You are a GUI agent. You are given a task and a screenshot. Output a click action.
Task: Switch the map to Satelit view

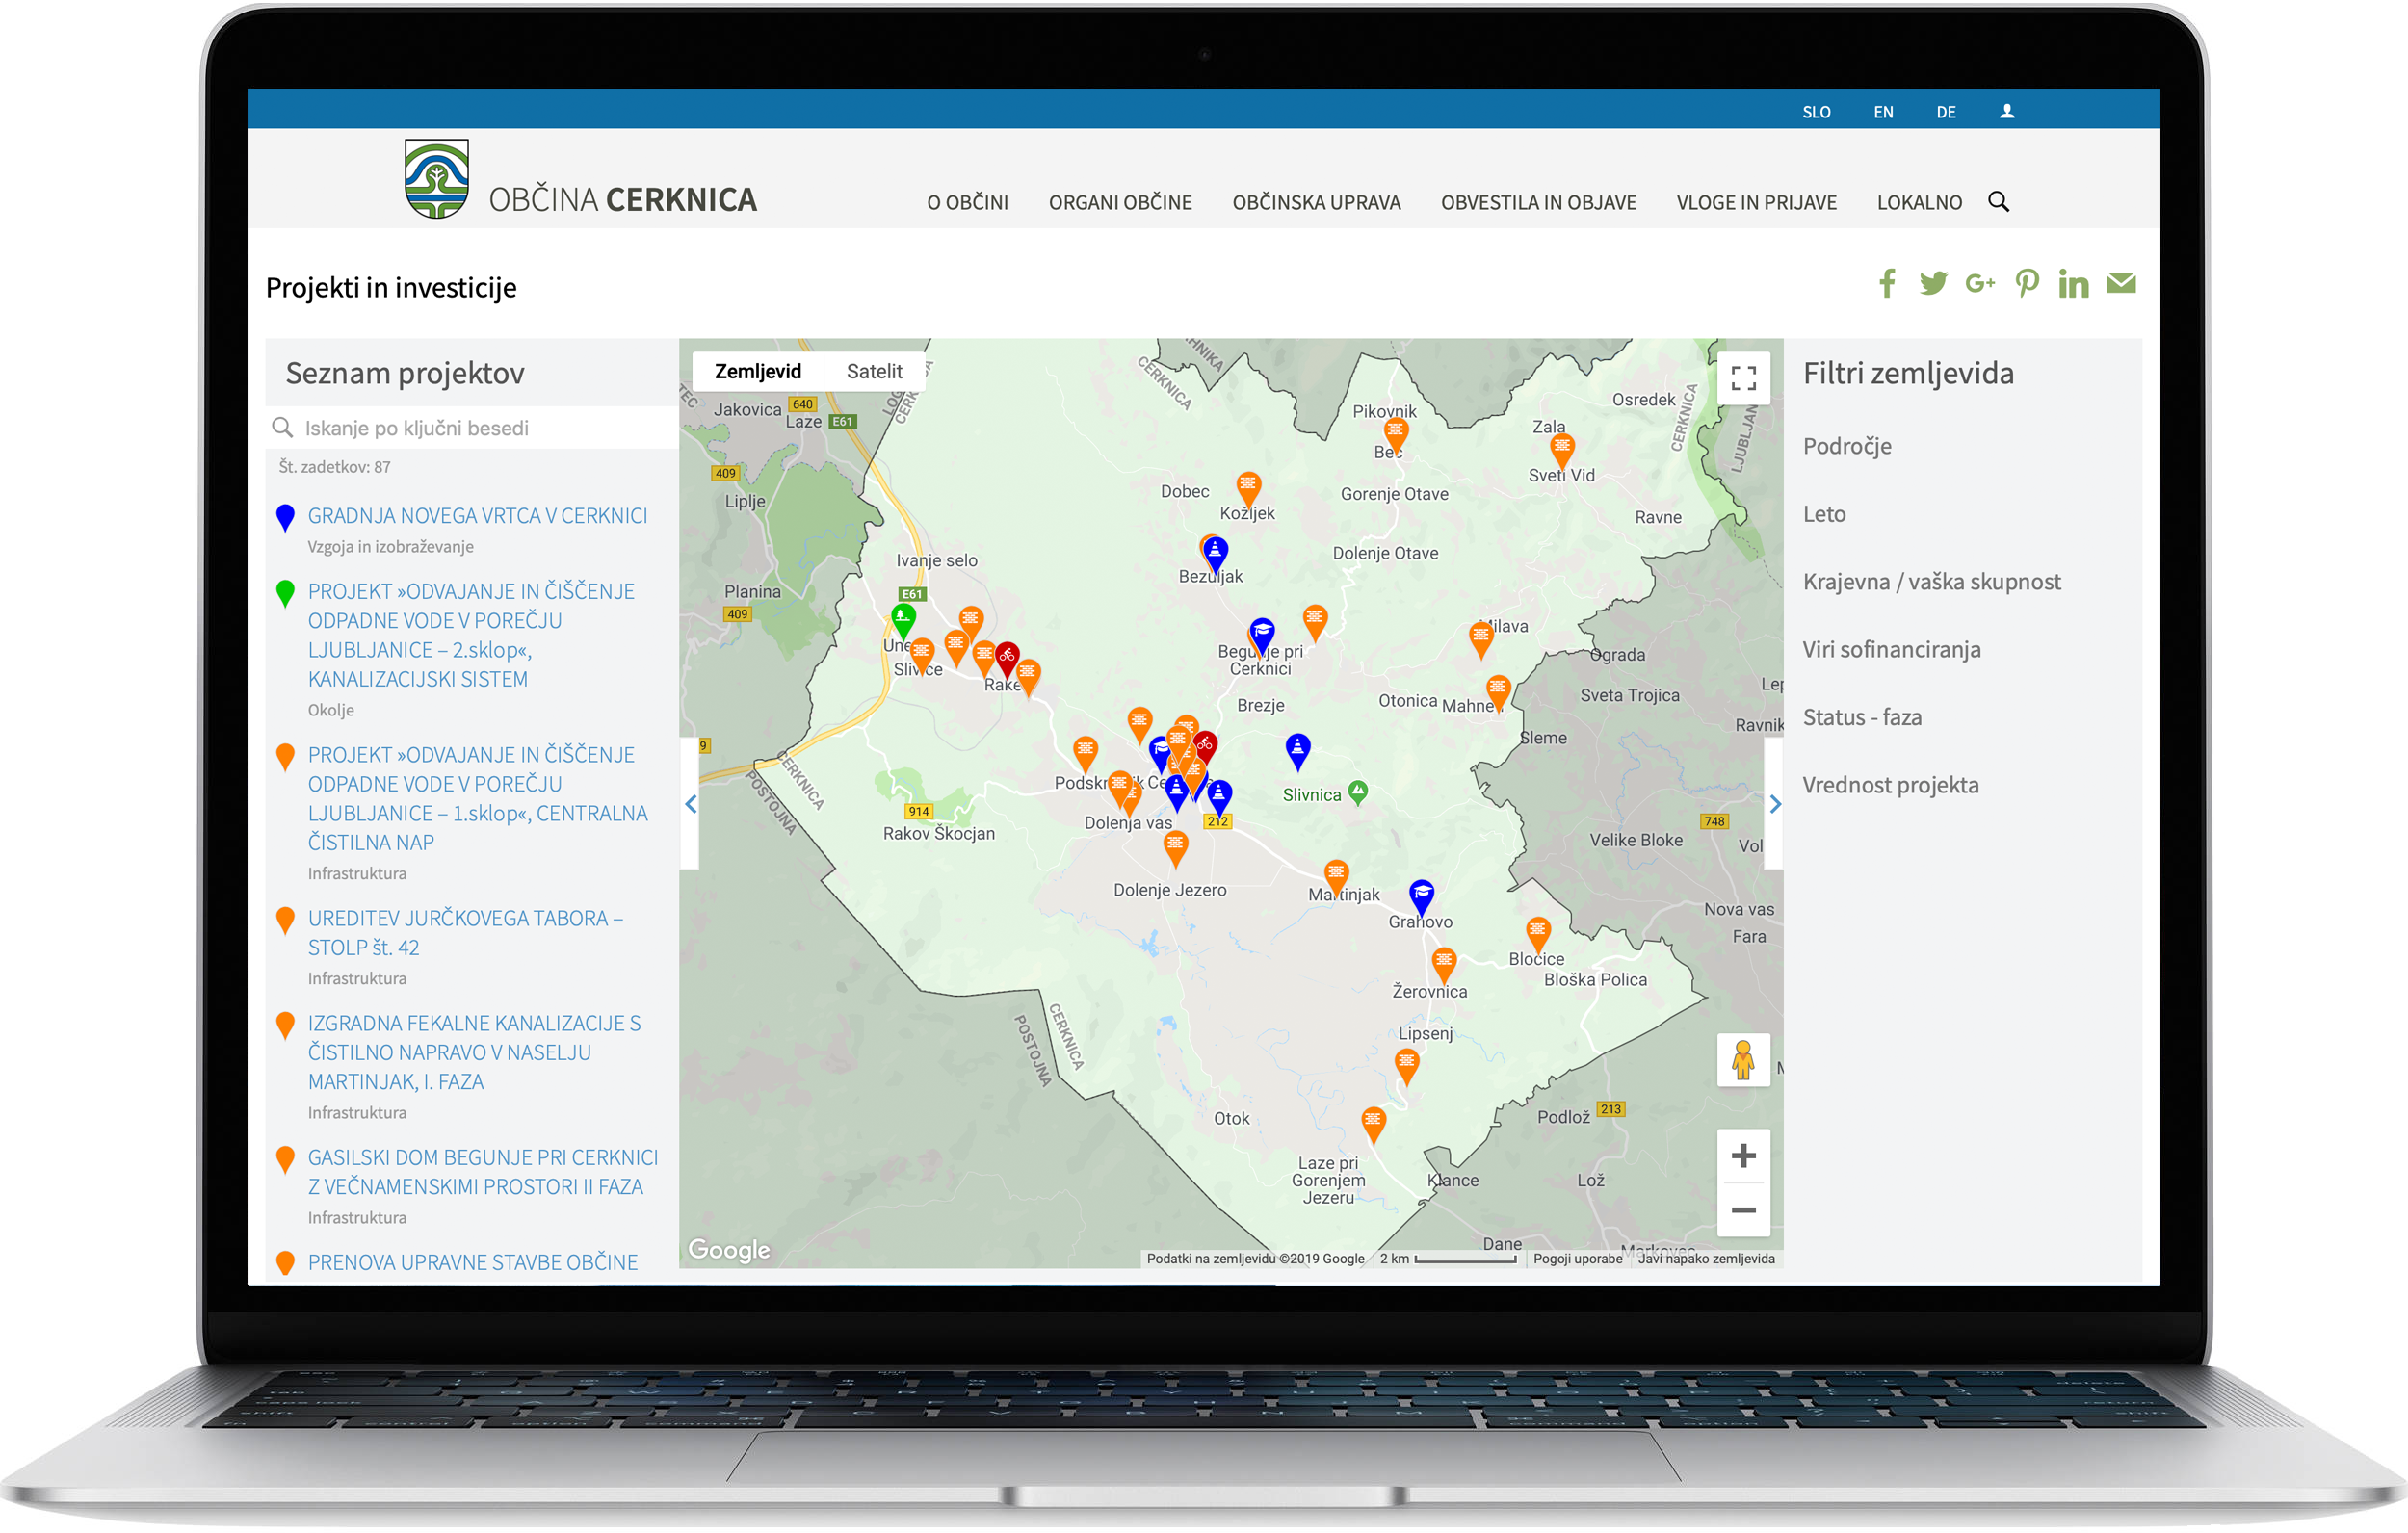(x=873, y=372)
